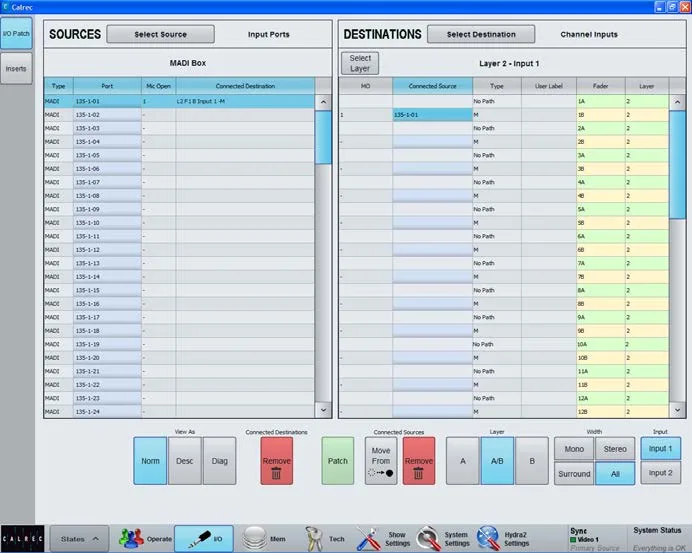Screen dimensions: 692x553
Task: Remove connected destinations with trash button
Action: point(276,461)
